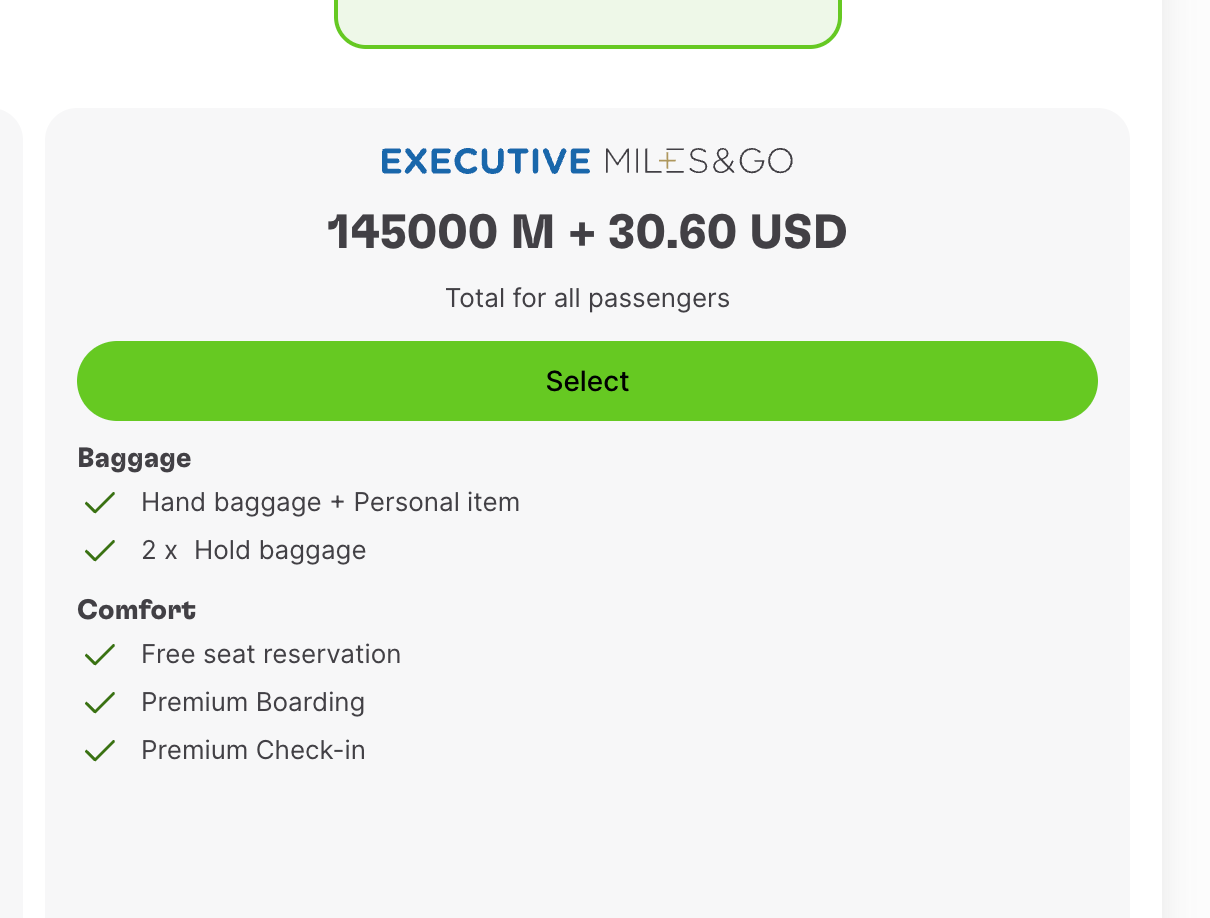Click checkmark beside Premium Check-in

(x=100, y=751)
